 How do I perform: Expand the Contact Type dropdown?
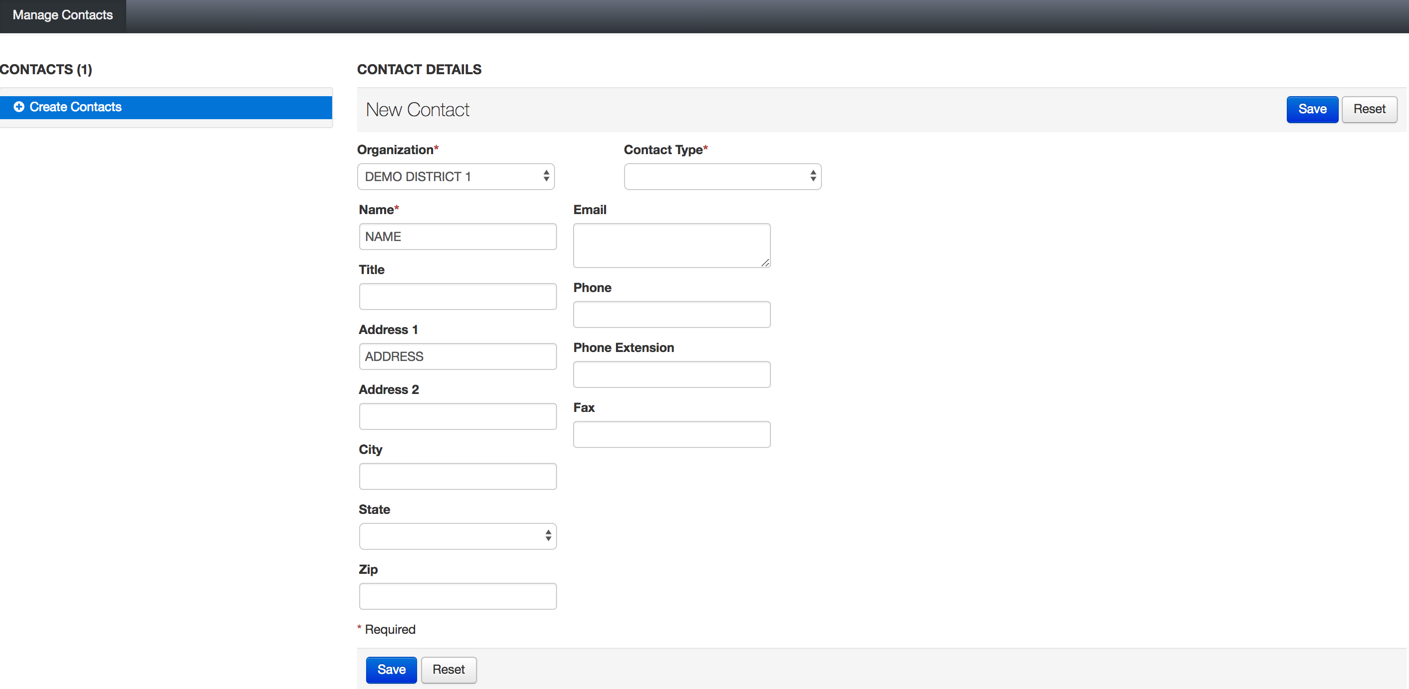point(722,177)
